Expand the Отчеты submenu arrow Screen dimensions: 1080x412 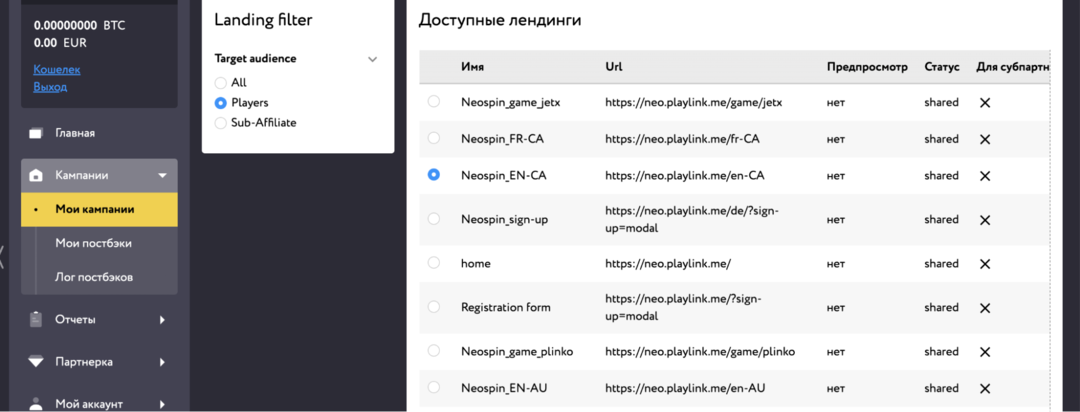pyautogui.click(x=162, y=320)
